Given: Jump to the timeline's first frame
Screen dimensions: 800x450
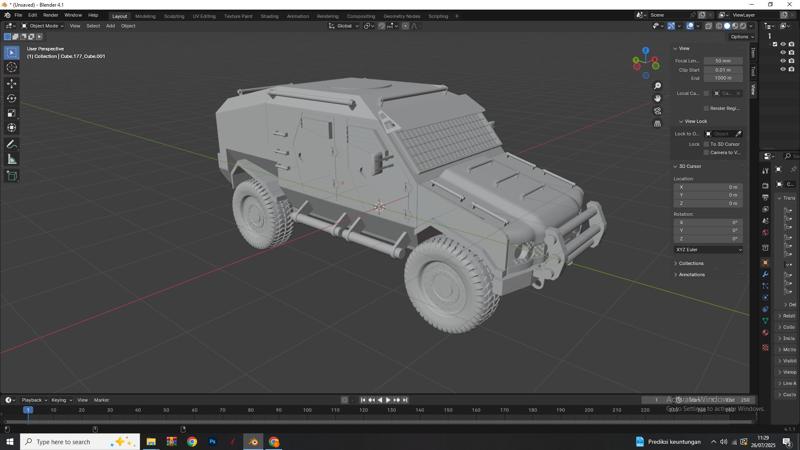Looking at the screenshot, I should [x=363, y=400].
